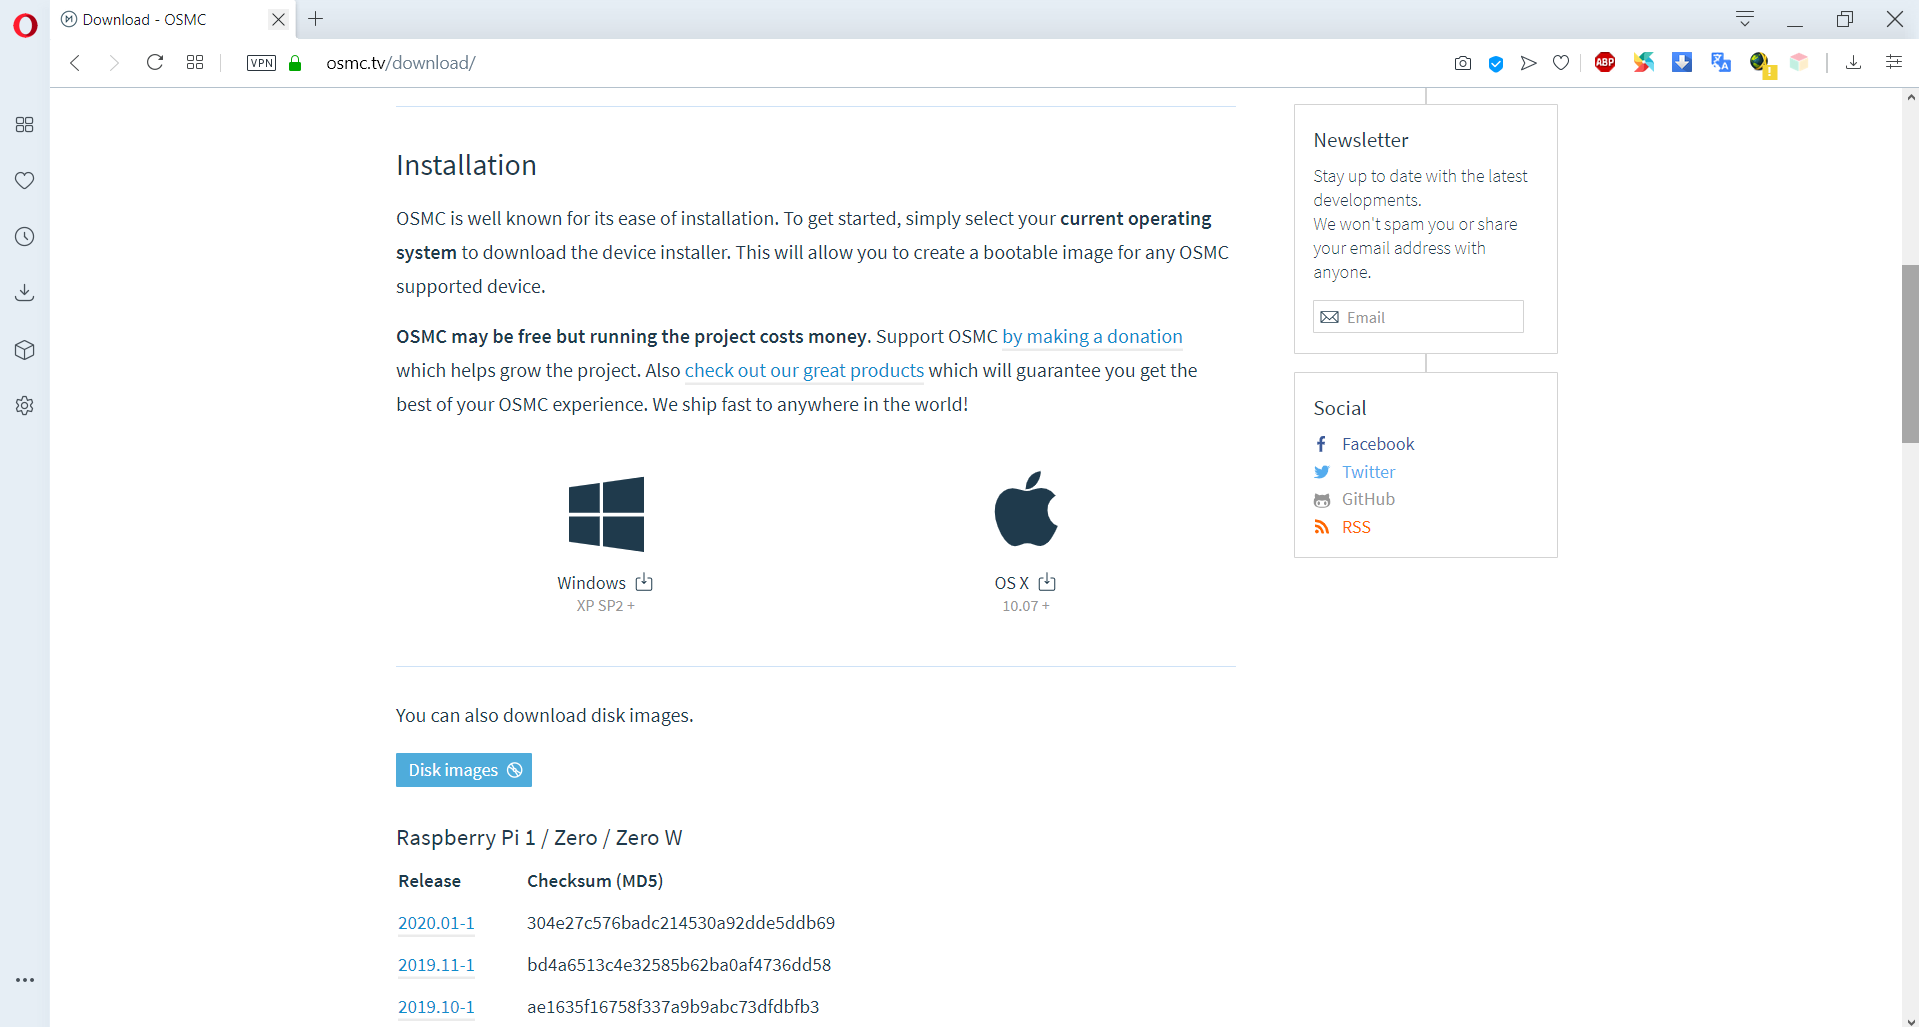Open release 2019.10-1 link

436,1007
